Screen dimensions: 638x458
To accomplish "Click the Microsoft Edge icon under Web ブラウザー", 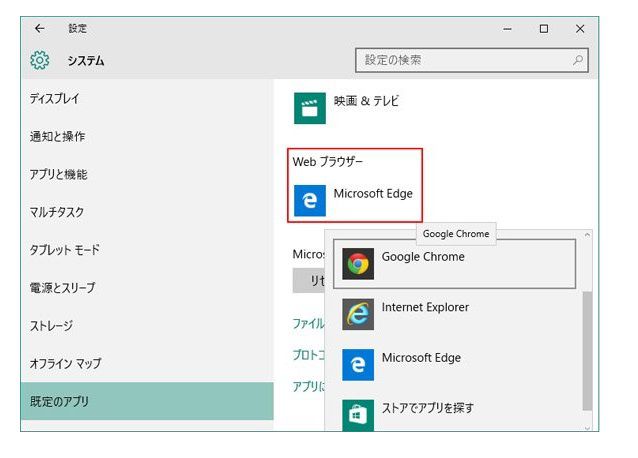I will (x=310, y=201).
